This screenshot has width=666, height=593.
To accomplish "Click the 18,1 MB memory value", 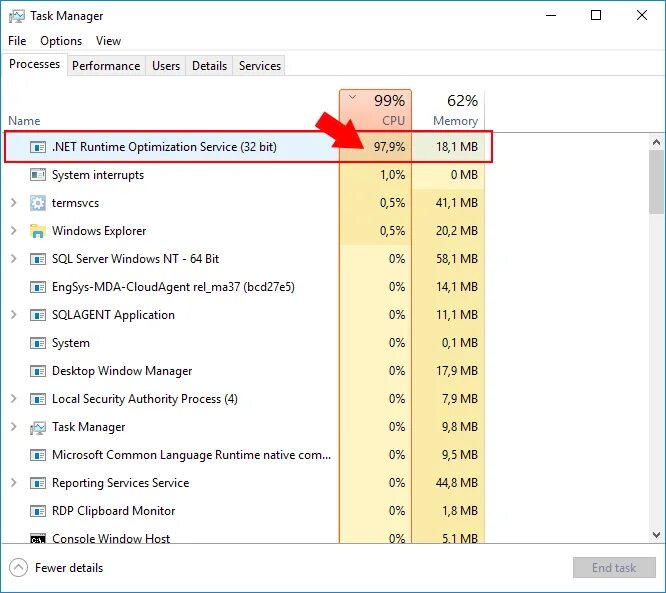I will pos(457,147).
